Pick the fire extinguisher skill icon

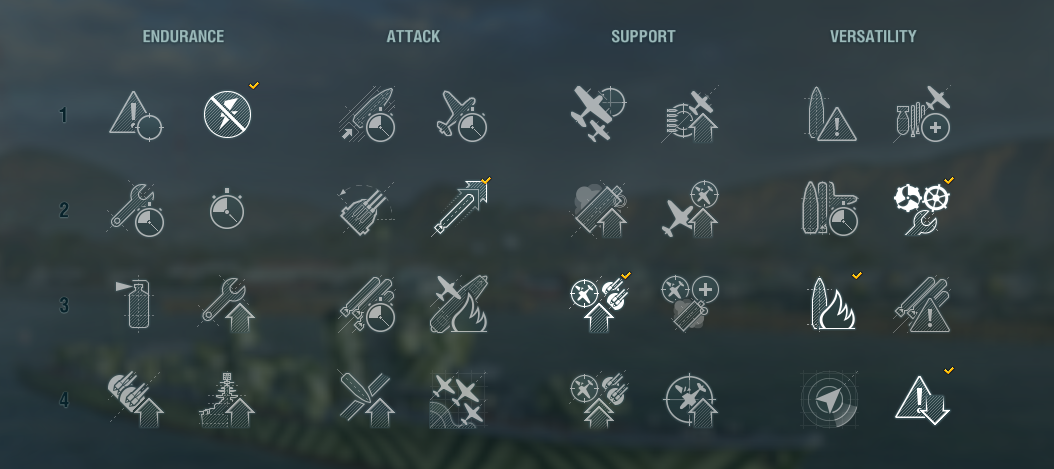pyautogui.click(x=136, y=305)
